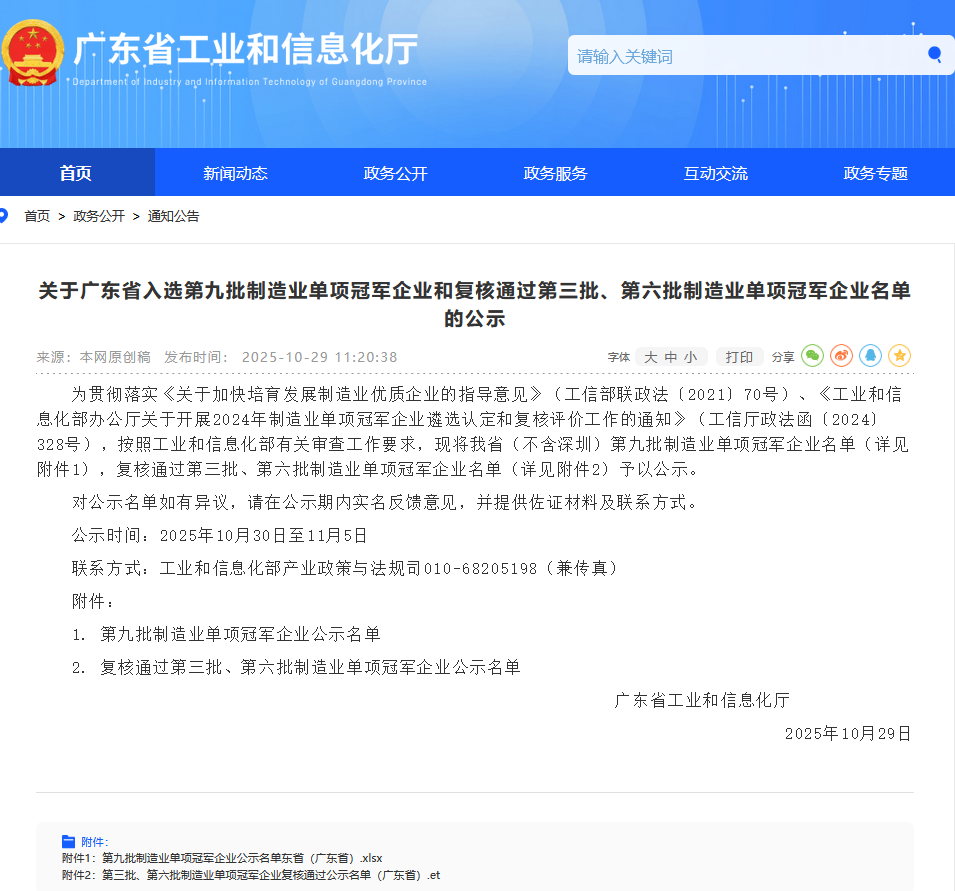Click the national emblem logo
955x891 pixels.
coord(32,54)
